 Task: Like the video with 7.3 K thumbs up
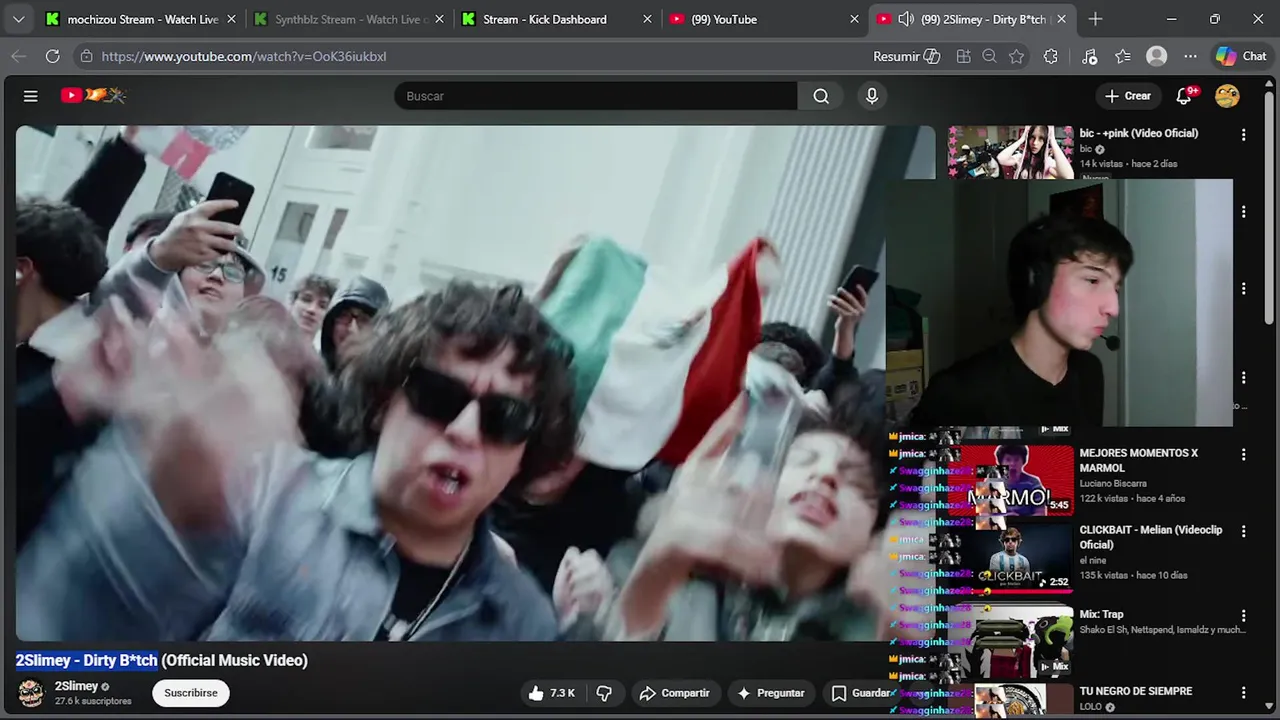(552, 693)
